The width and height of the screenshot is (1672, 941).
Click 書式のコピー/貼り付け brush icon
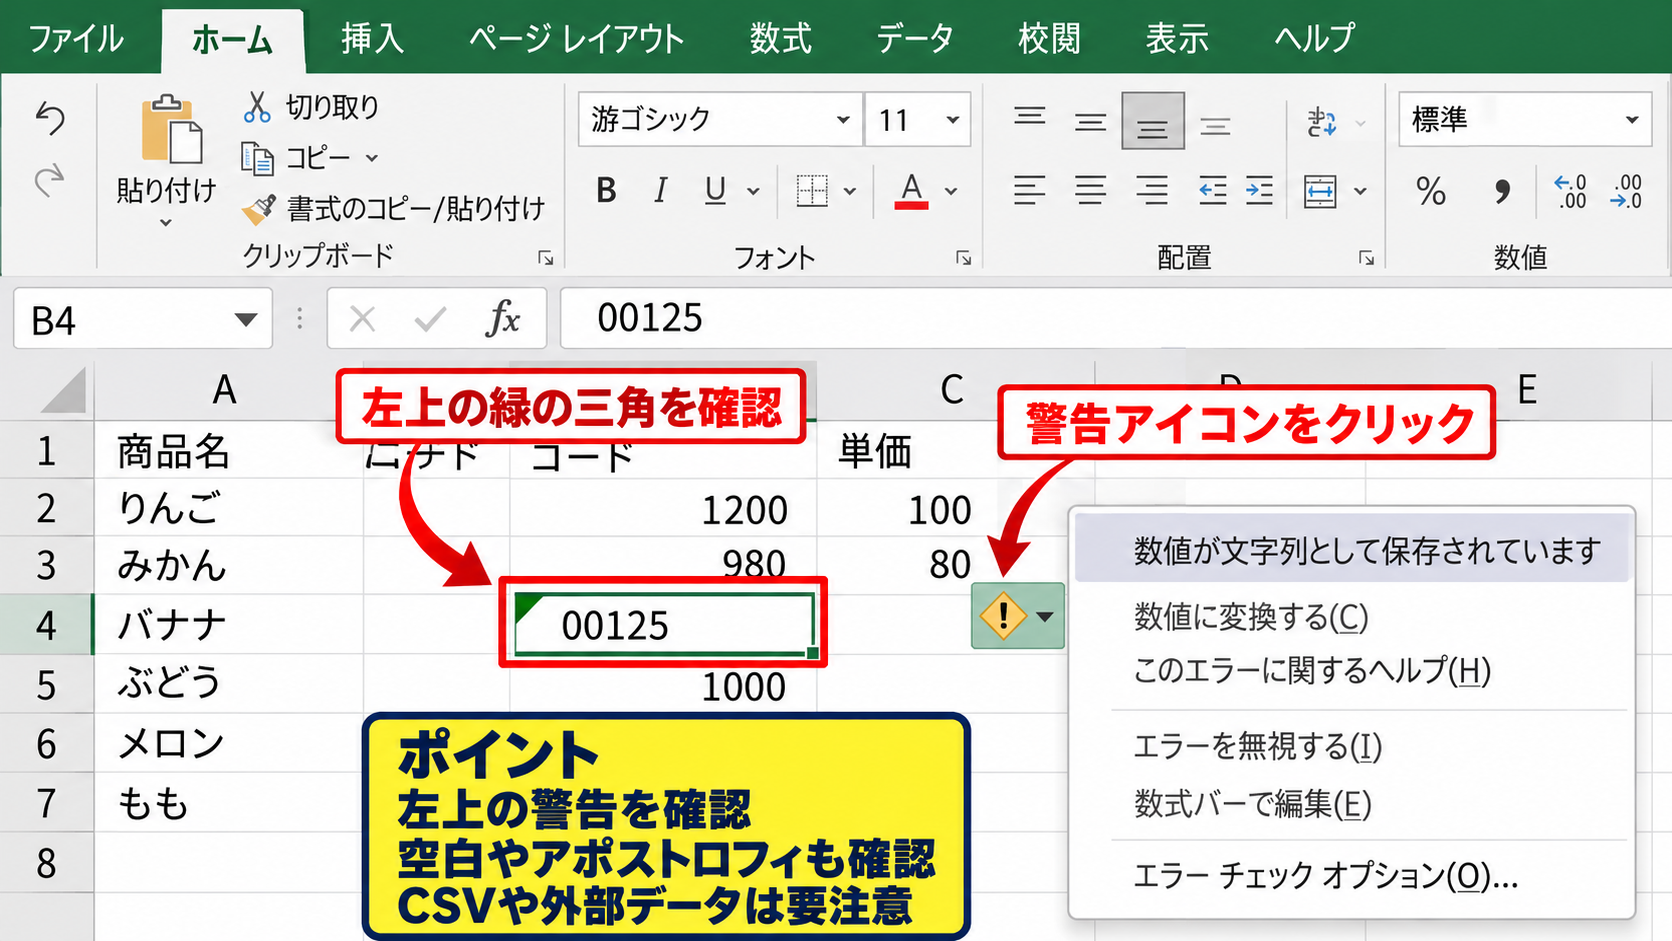click(x=258, y=209)
